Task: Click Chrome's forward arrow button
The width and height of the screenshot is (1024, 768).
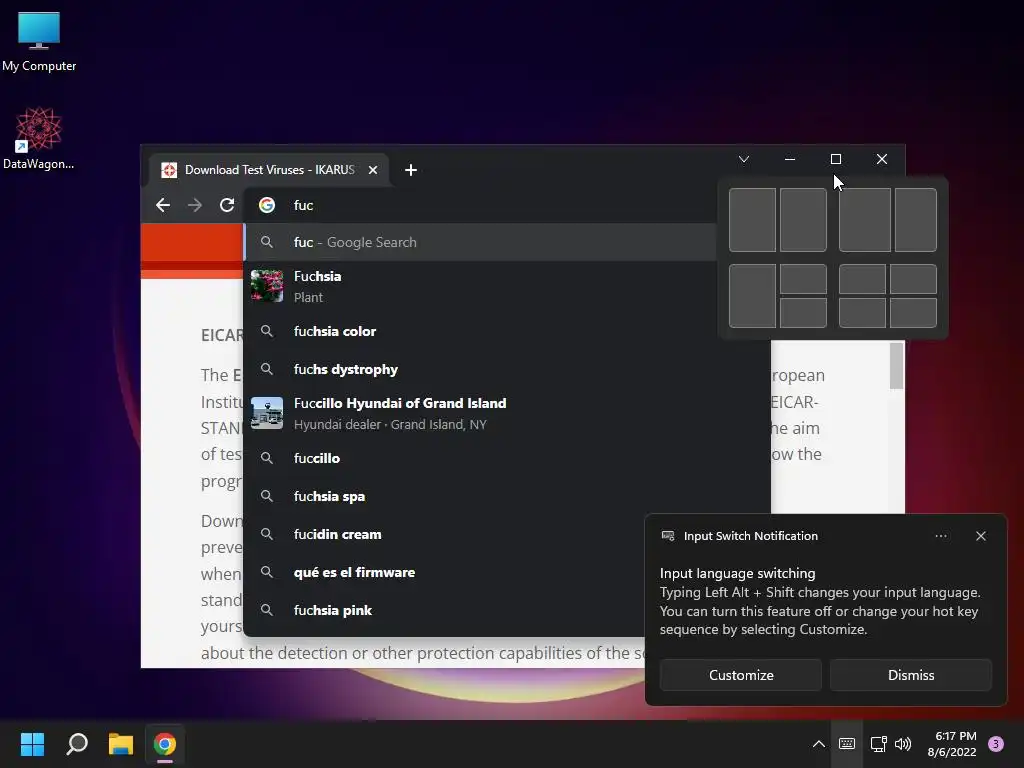Action: (195, 205)
